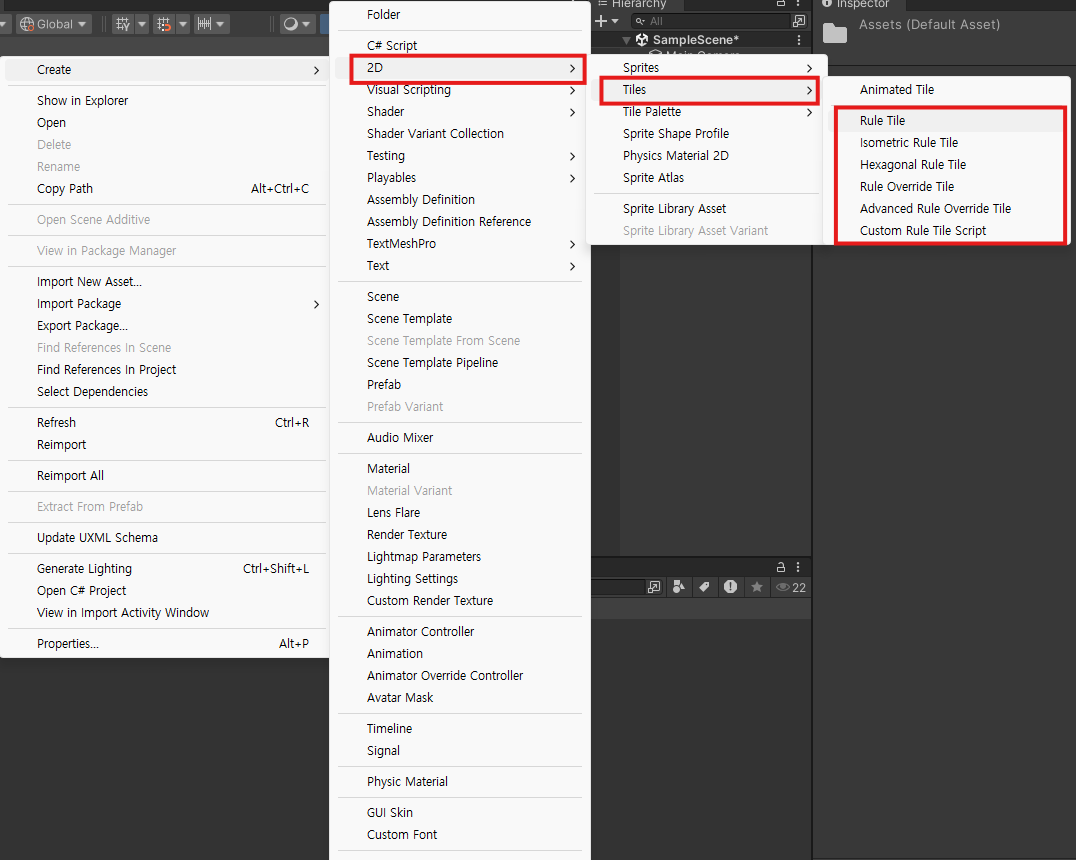Image resolution: width=1076 pixels, height=860 pixels.
Task: Select Update UXML Schema
Action: point(164,537)
